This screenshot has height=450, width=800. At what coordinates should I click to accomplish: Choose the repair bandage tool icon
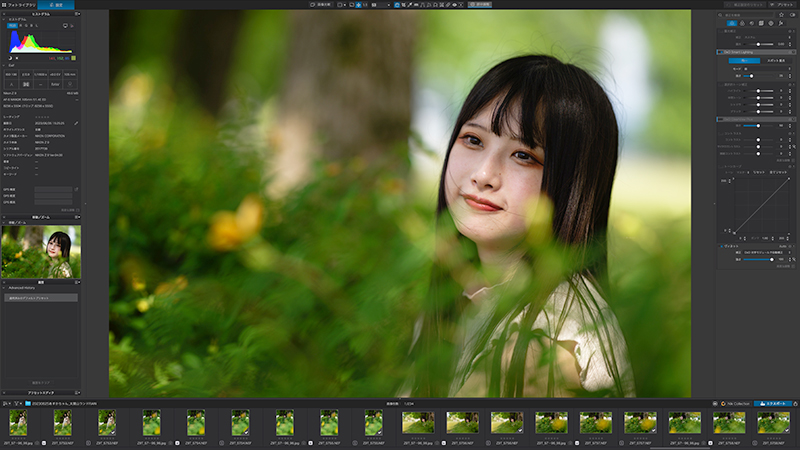pyautogui.click(x=448, y=5)
